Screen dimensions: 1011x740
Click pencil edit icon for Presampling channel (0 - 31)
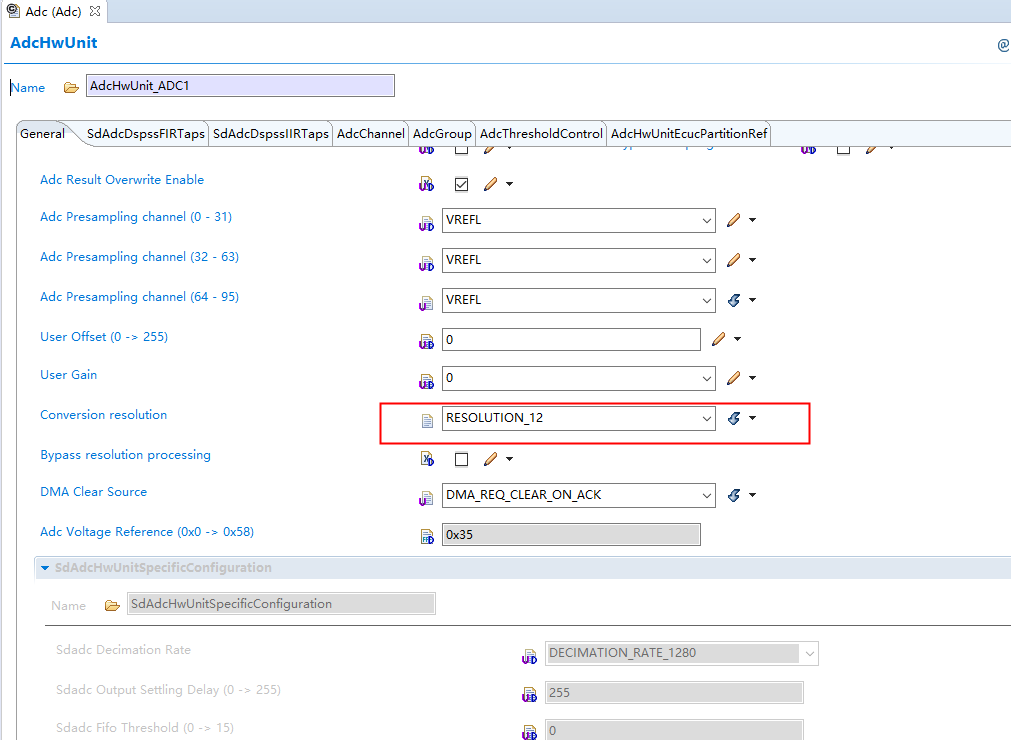pos(734,220)
